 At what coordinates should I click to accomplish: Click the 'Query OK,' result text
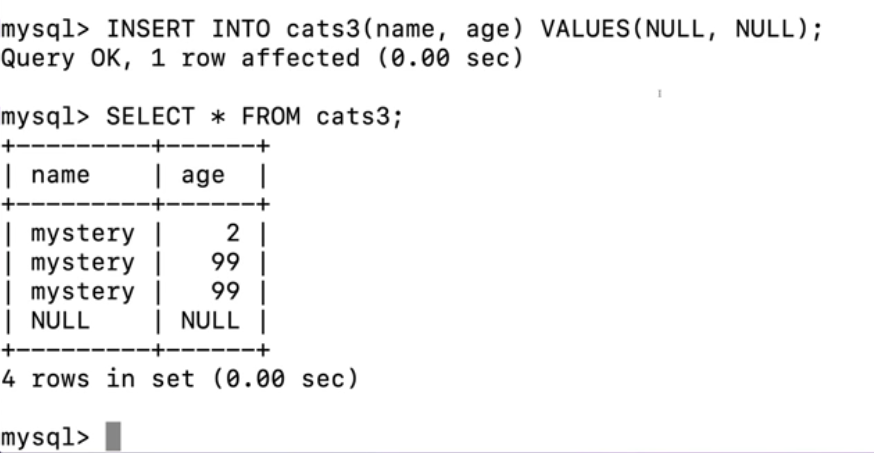pos(67,59)
